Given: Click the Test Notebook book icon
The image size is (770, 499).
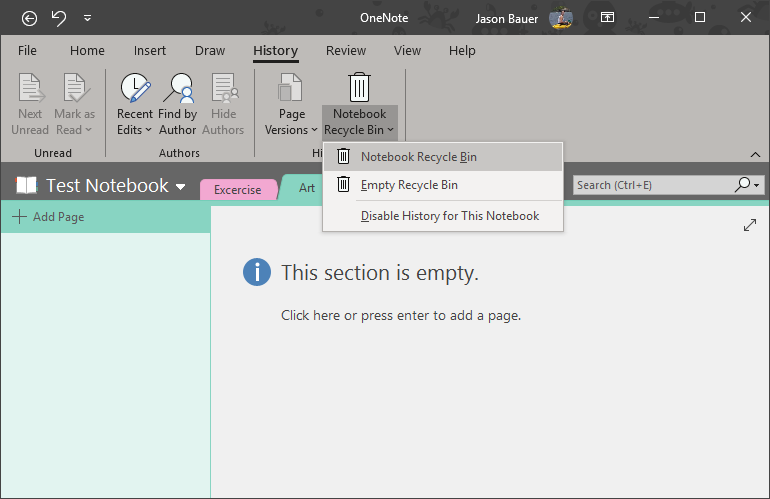Looking at the screenshot, I should pyautogui.click(x=27, y=186).
